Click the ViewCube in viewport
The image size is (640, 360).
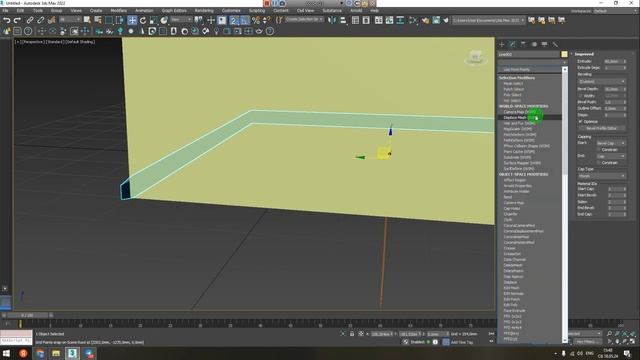coord(476,58)
